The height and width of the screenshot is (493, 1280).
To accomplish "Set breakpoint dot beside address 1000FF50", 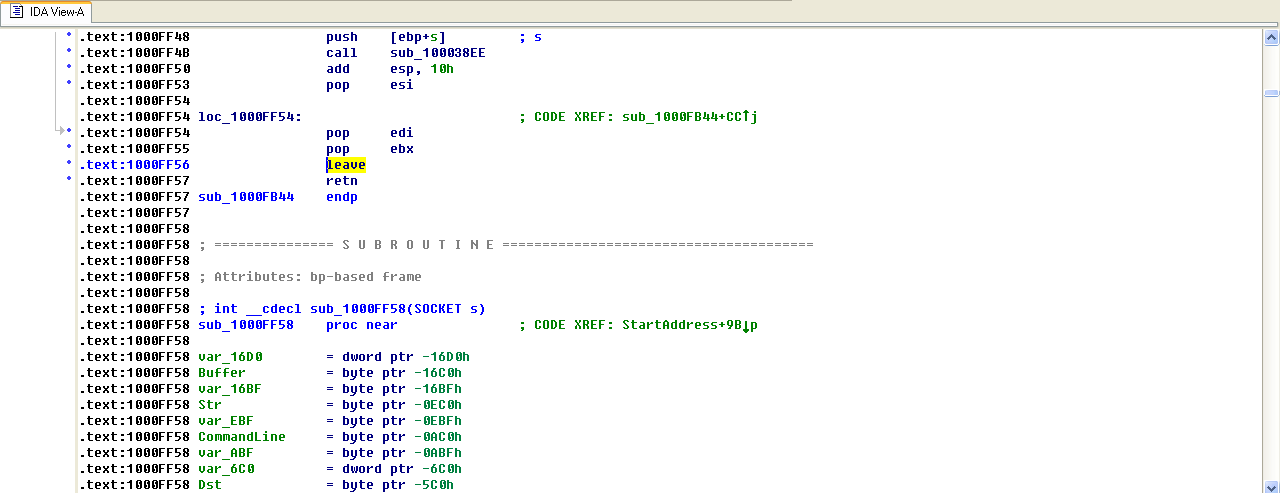I will [69, 69].
